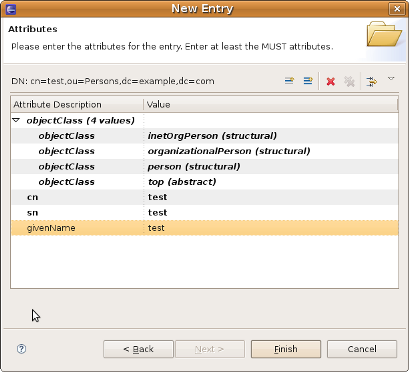
Task: Click the Value column header
Action: click(x=270, y=105)
